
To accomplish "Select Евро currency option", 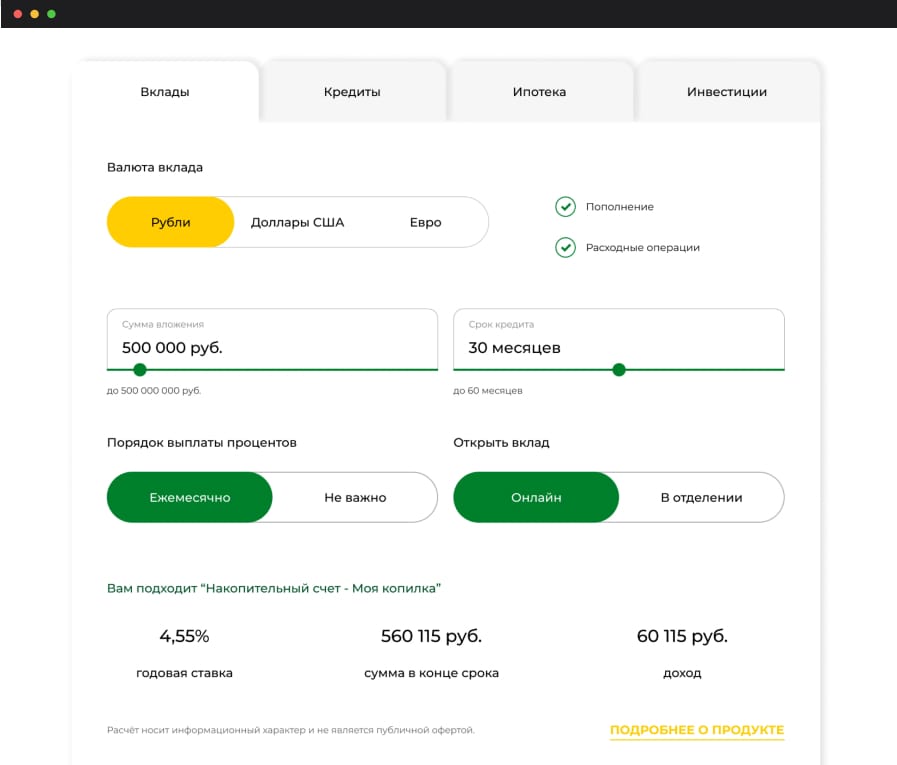I will [425, 222].
